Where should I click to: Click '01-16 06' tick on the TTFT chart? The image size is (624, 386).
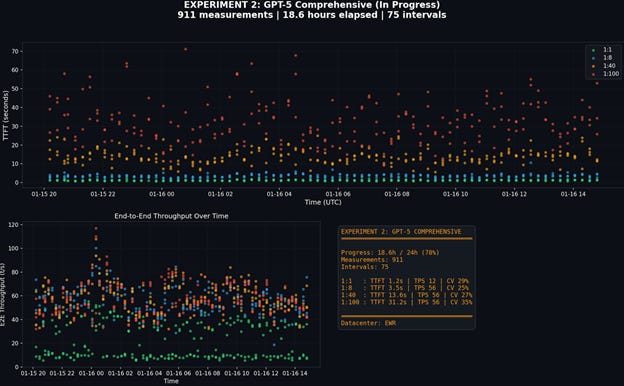pos(338,194)
